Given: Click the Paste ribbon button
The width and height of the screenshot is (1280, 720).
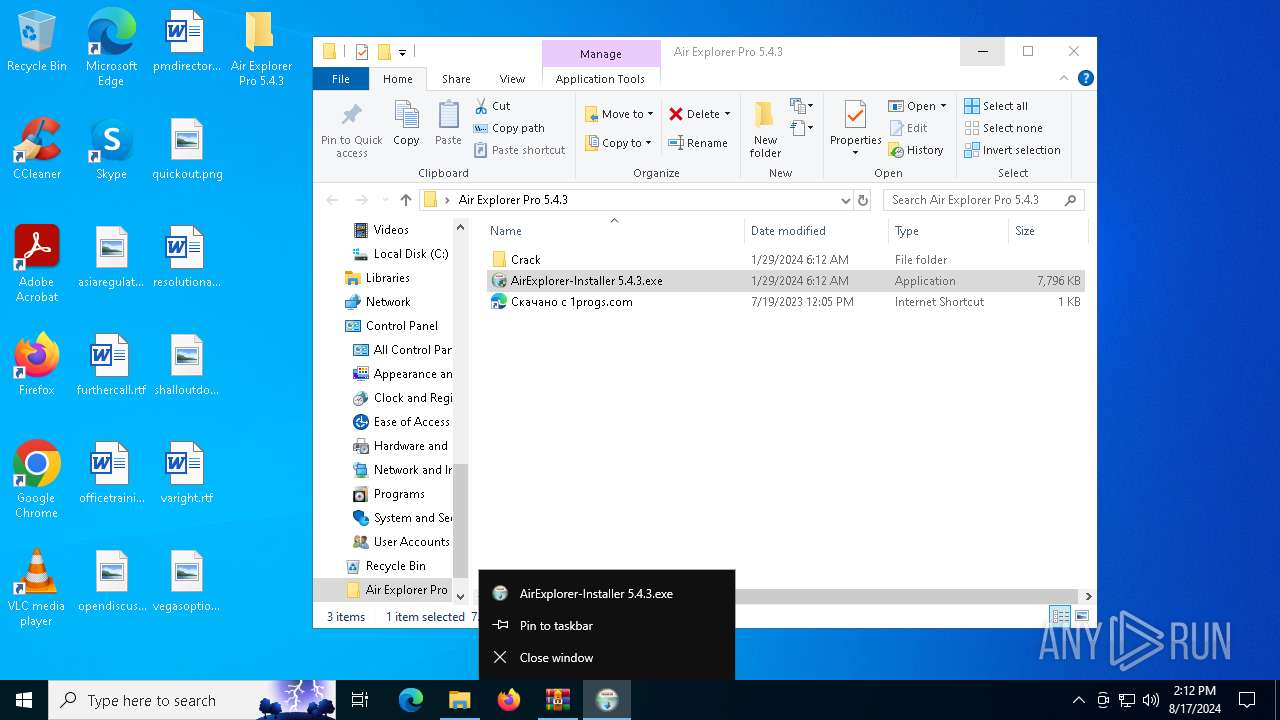Looking at the screenshot, I should click(x=448, y=124).
